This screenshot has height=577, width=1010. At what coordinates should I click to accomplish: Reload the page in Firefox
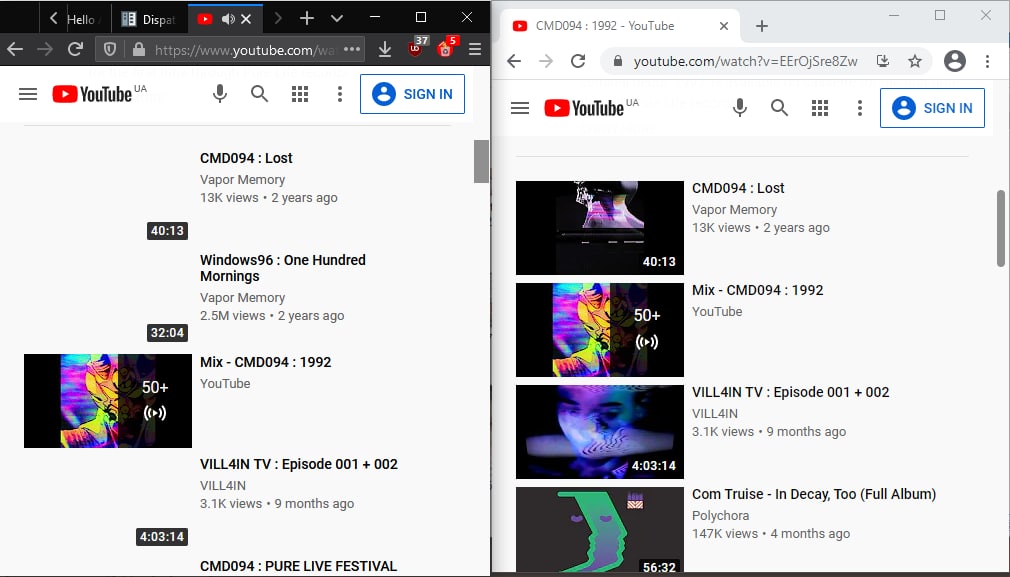(x=75, y=49)
